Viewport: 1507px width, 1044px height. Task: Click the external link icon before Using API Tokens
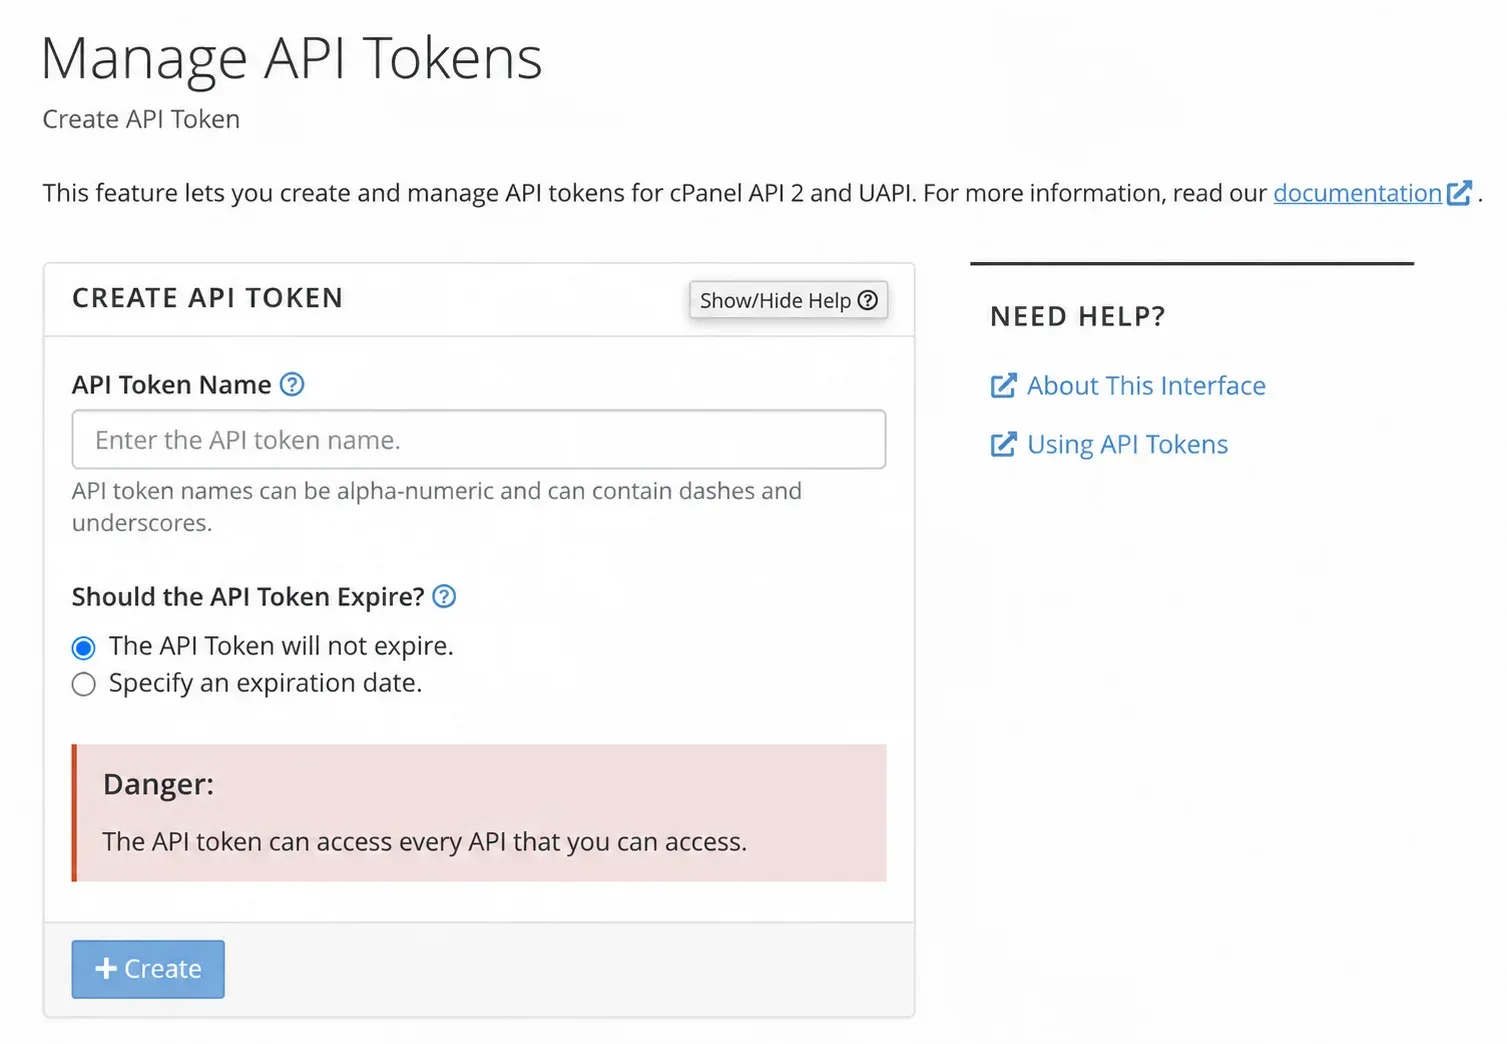pyautogui.click(x=1003, y=444)
